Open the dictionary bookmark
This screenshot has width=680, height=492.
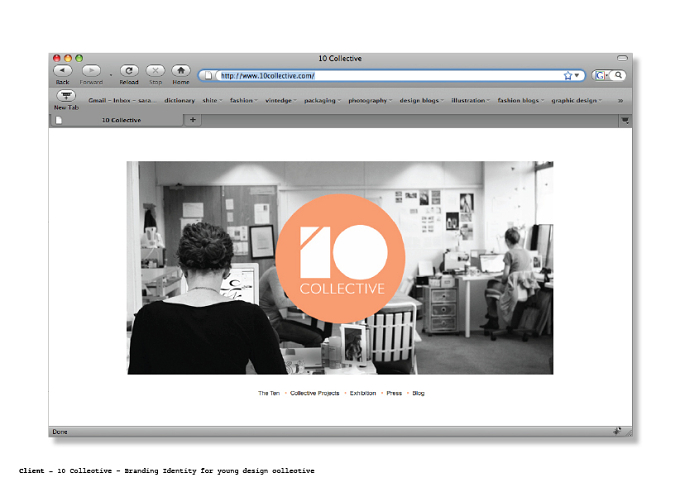pos(179,100)
